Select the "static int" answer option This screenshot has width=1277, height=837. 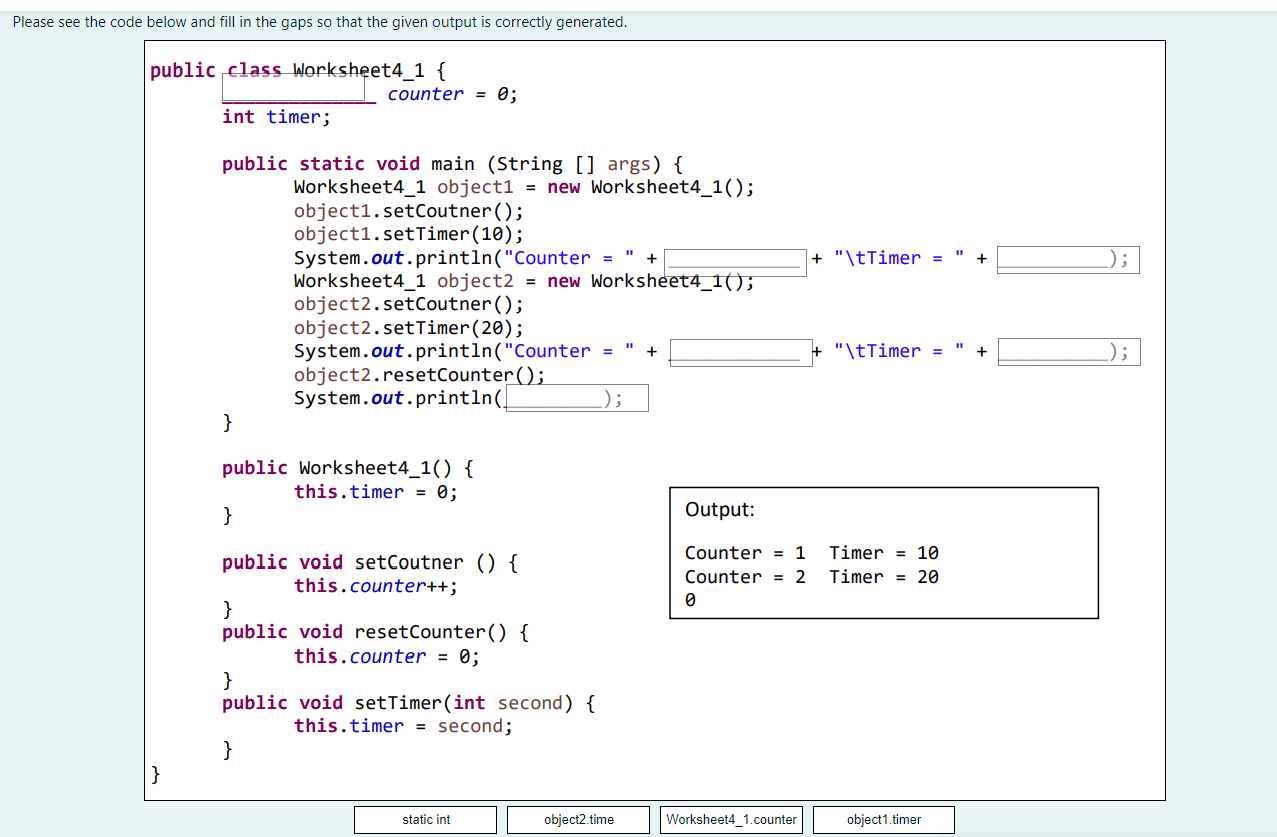pos(424,819)
